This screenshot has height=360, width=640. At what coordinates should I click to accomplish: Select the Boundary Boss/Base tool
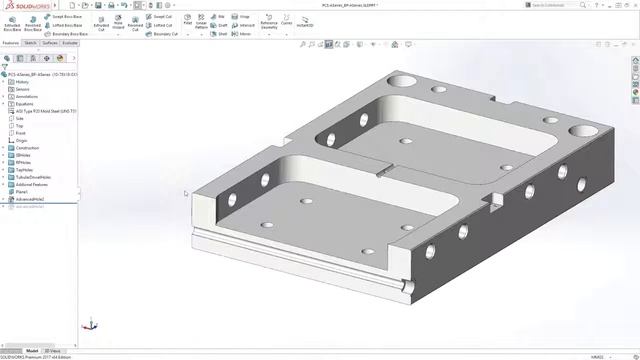click(66, 34)
